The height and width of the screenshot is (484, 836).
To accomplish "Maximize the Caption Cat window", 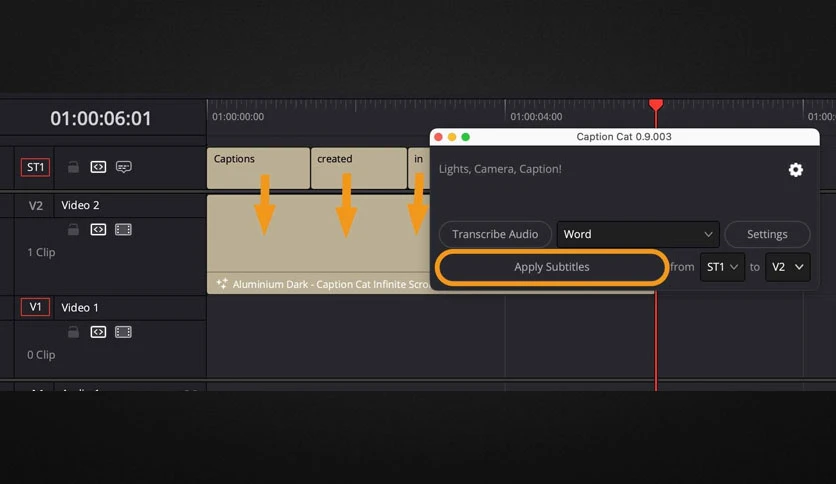I will (x=465, y=137).
